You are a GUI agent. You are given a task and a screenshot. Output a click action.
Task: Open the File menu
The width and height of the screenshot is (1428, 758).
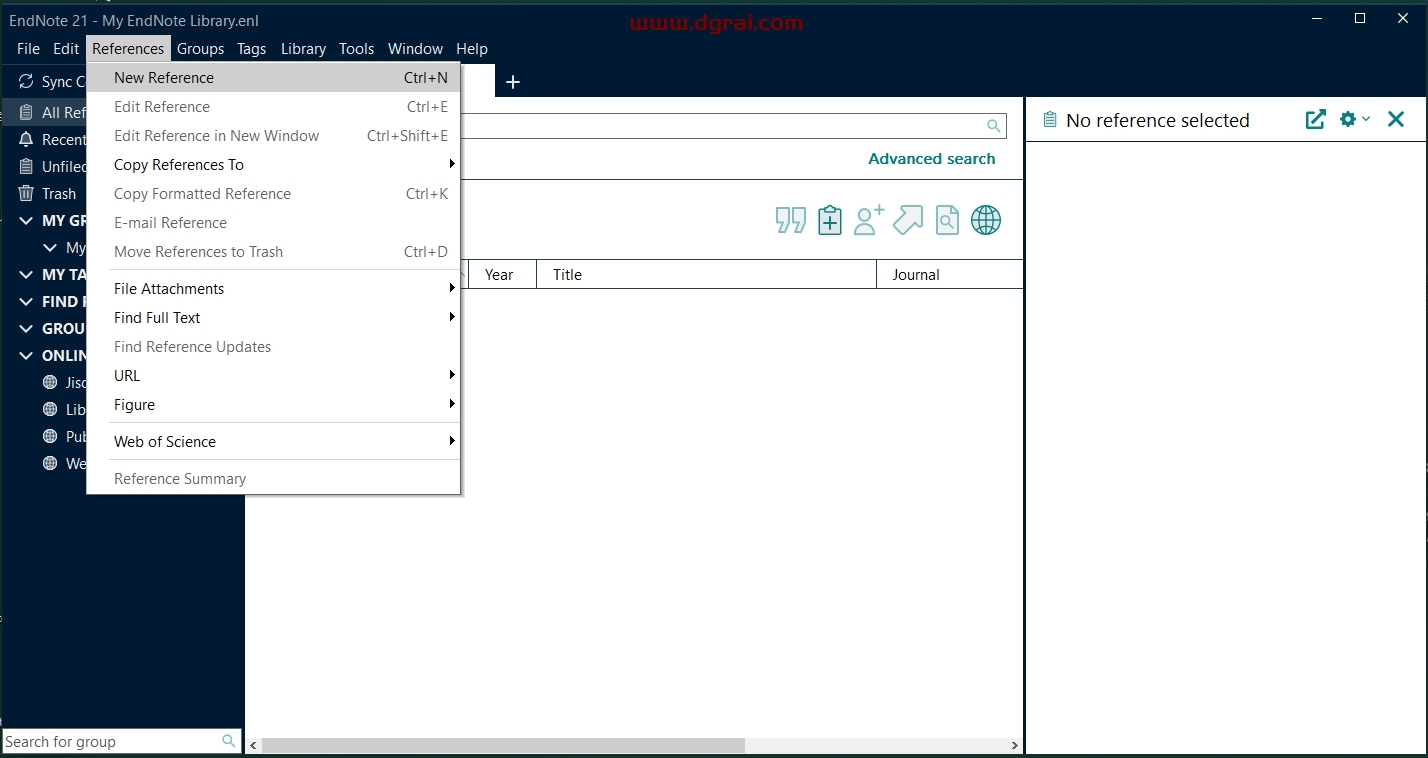point(28,48)
